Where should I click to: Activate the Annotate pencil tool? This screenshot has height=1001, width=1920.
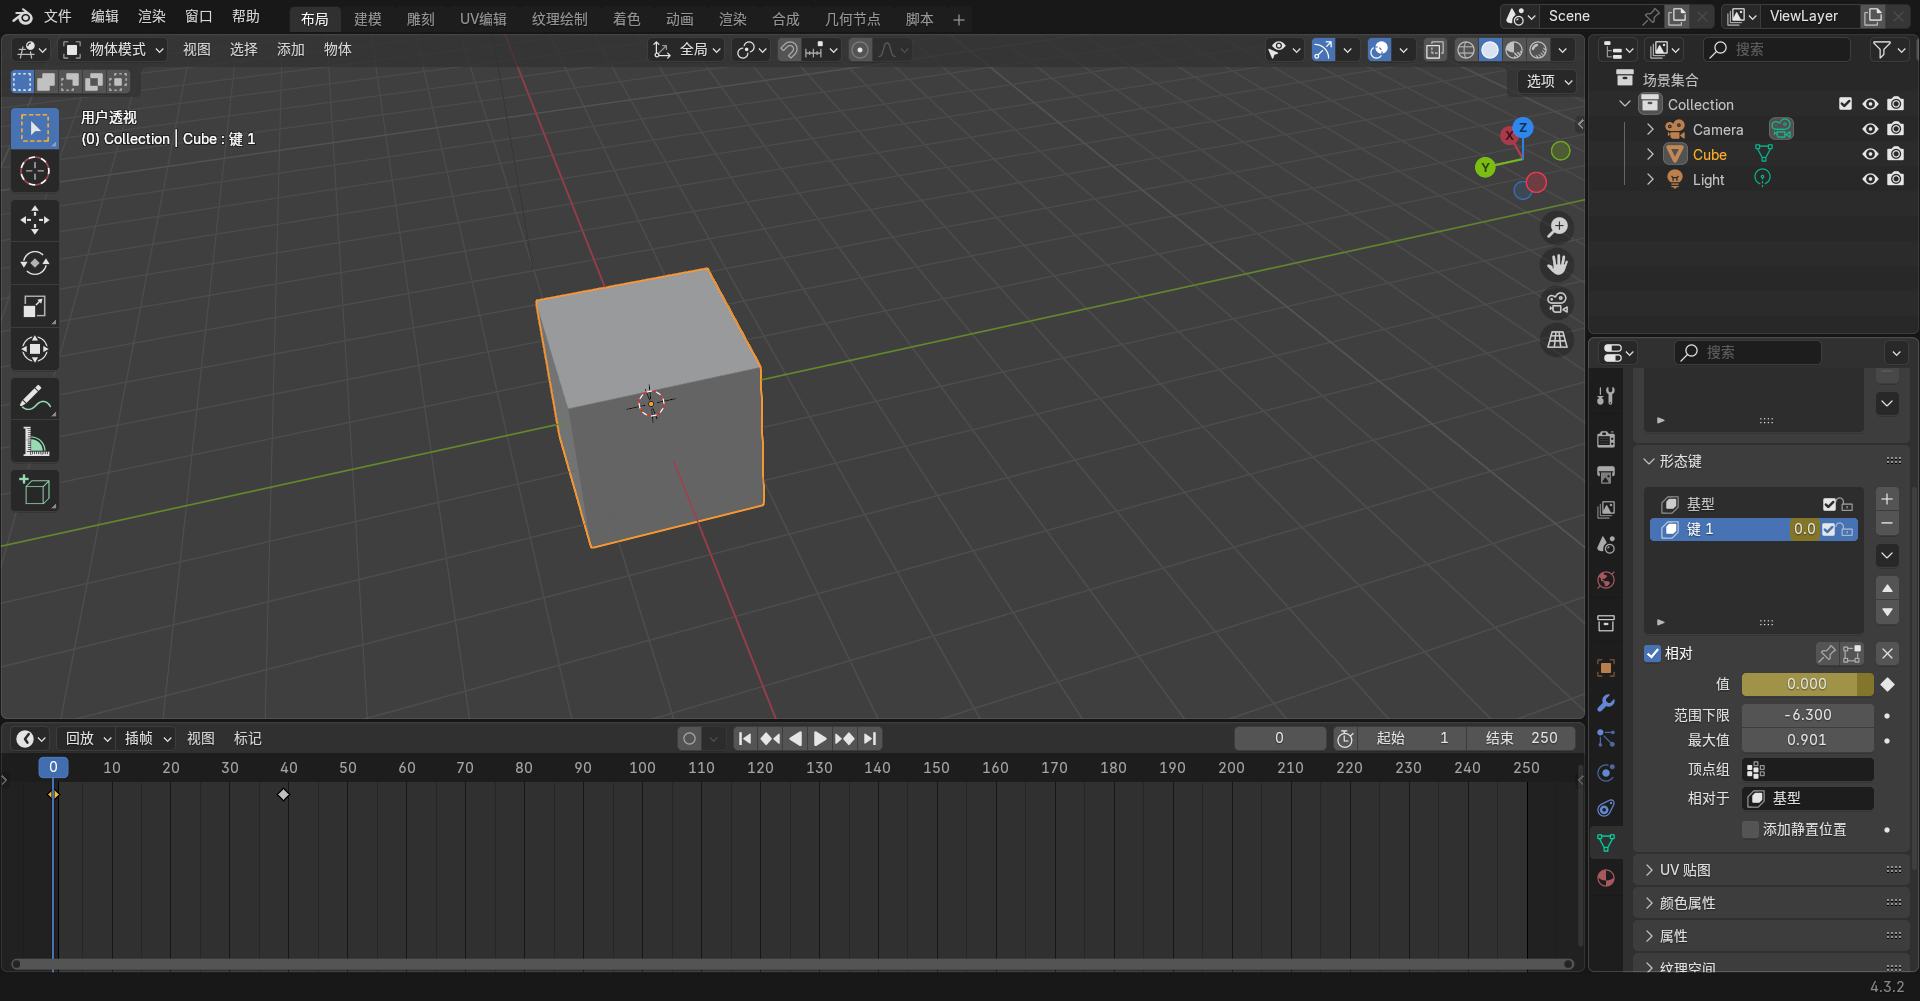pyautogui.click(x=35, y=399)
